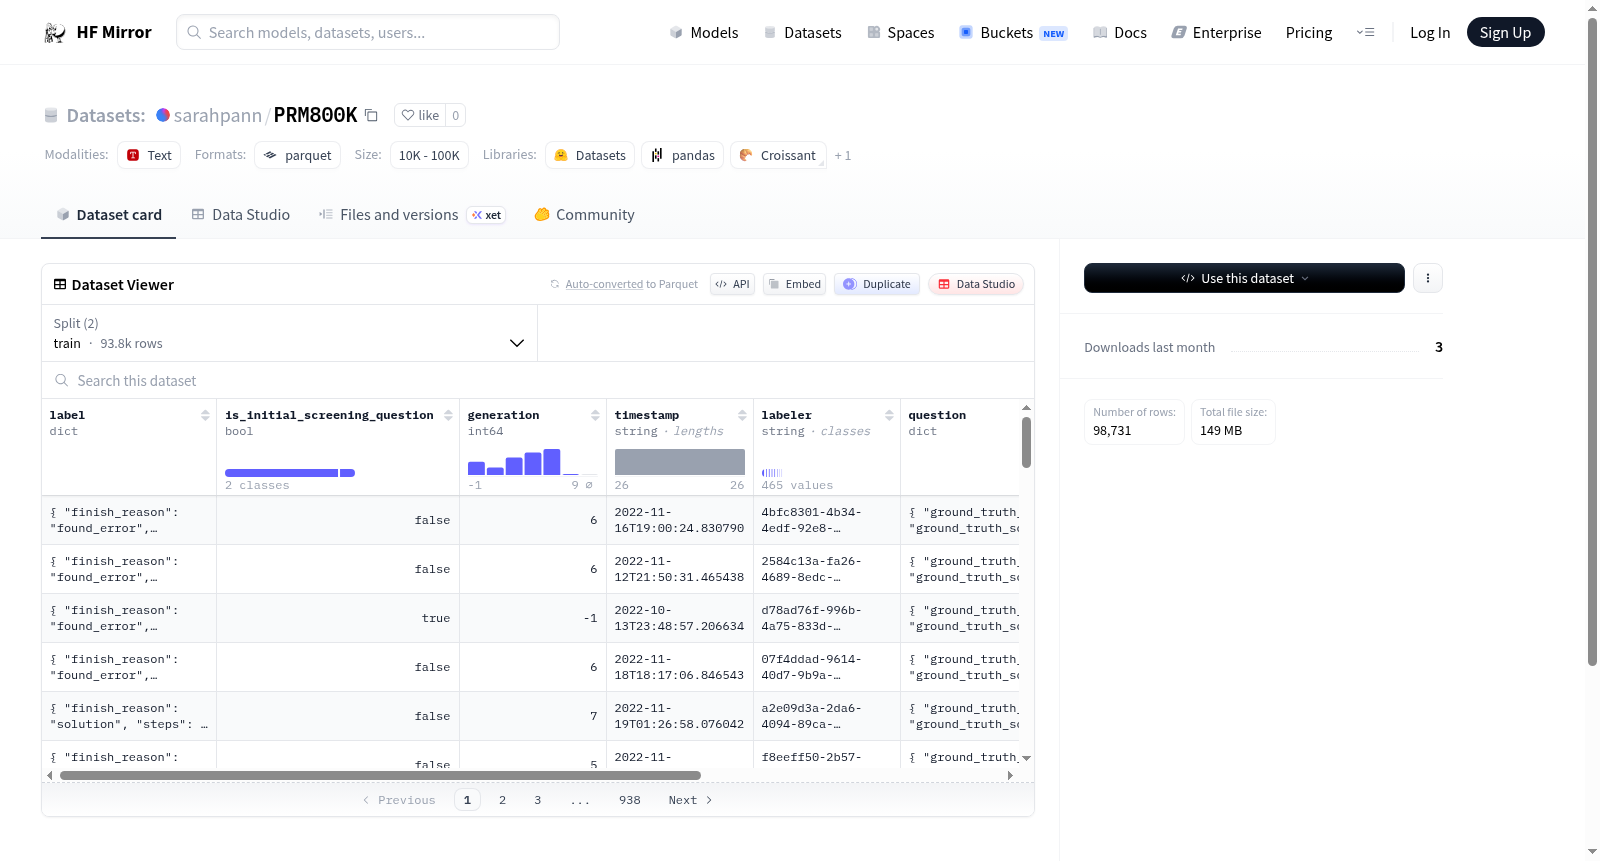Click labeler cell starting 4bfc8301

[826, 520]
